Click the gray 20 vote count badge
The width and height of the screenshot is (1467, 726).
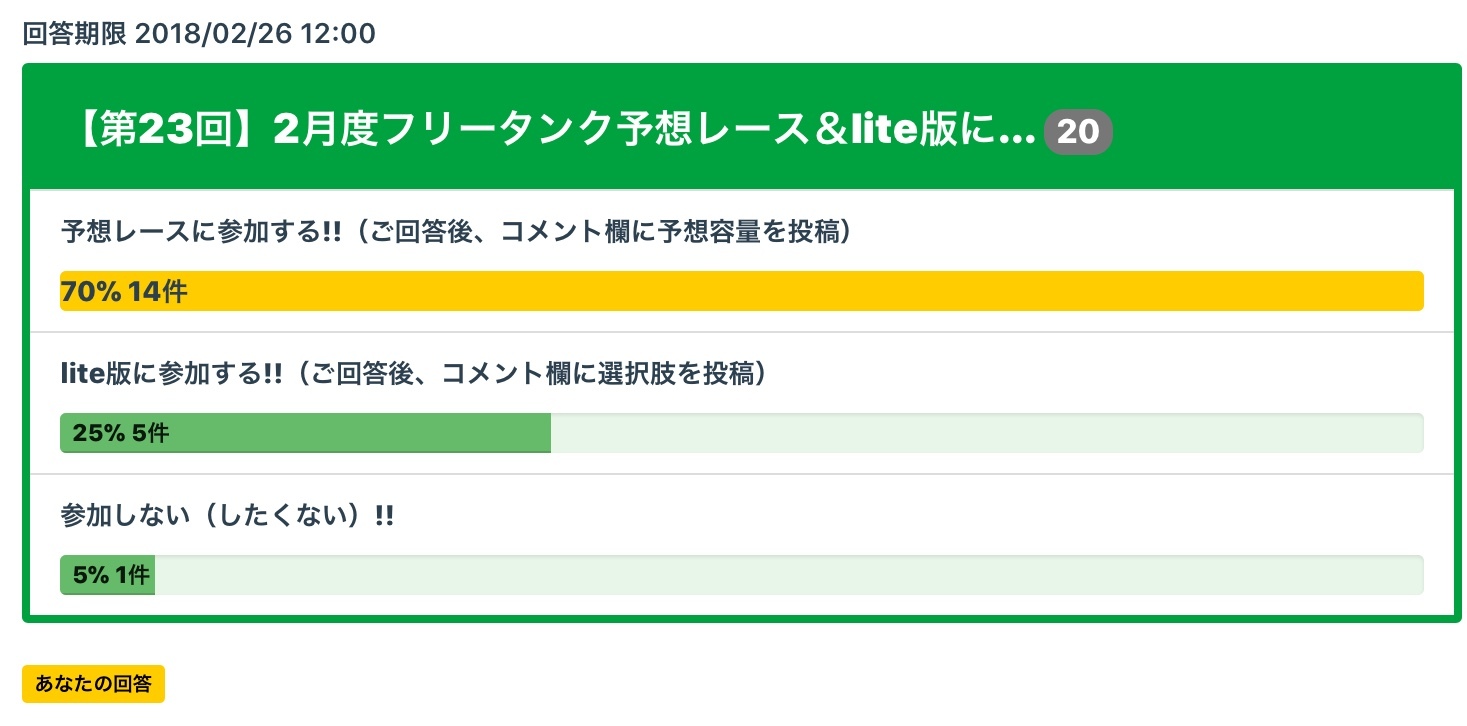pyautogui.click(x=1077, y=132)
